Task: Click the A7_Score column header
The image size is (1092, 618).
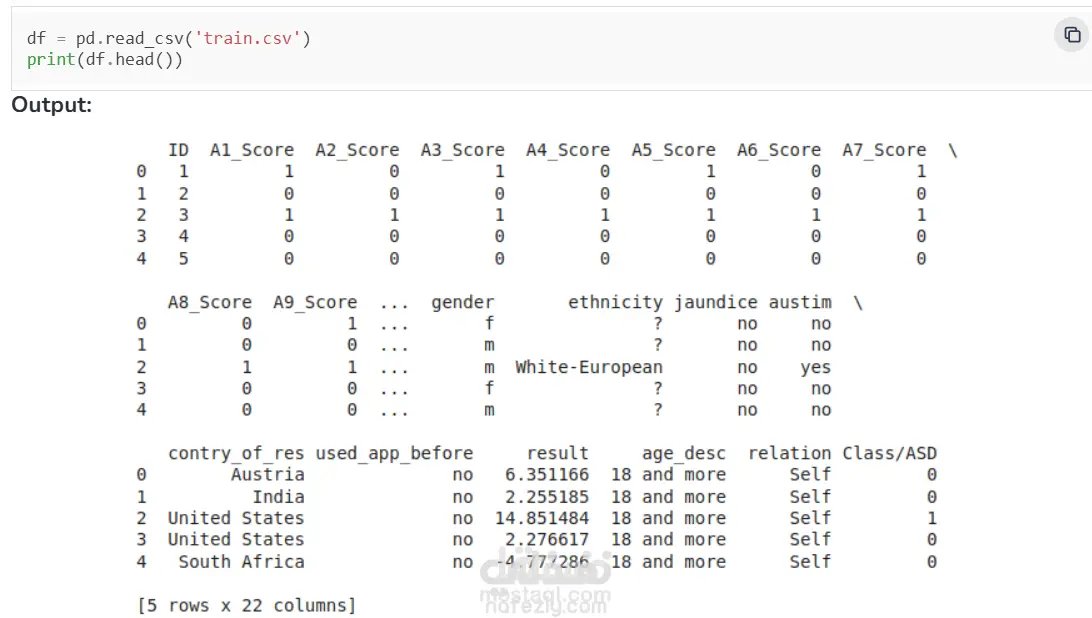Action: click(884, 150)
